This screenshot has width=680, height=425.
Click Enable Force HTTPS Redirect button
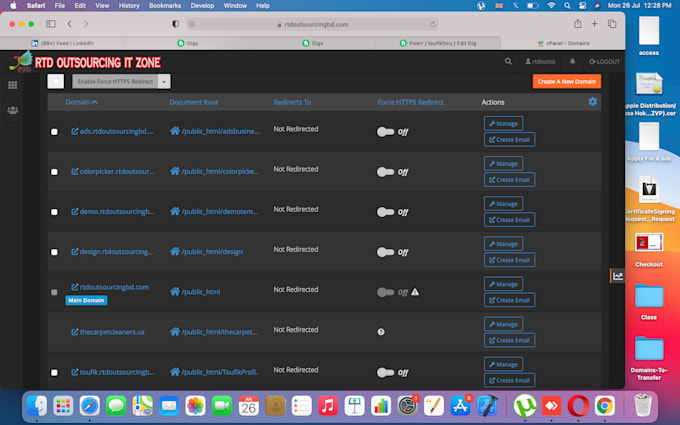tap(115, 82)
